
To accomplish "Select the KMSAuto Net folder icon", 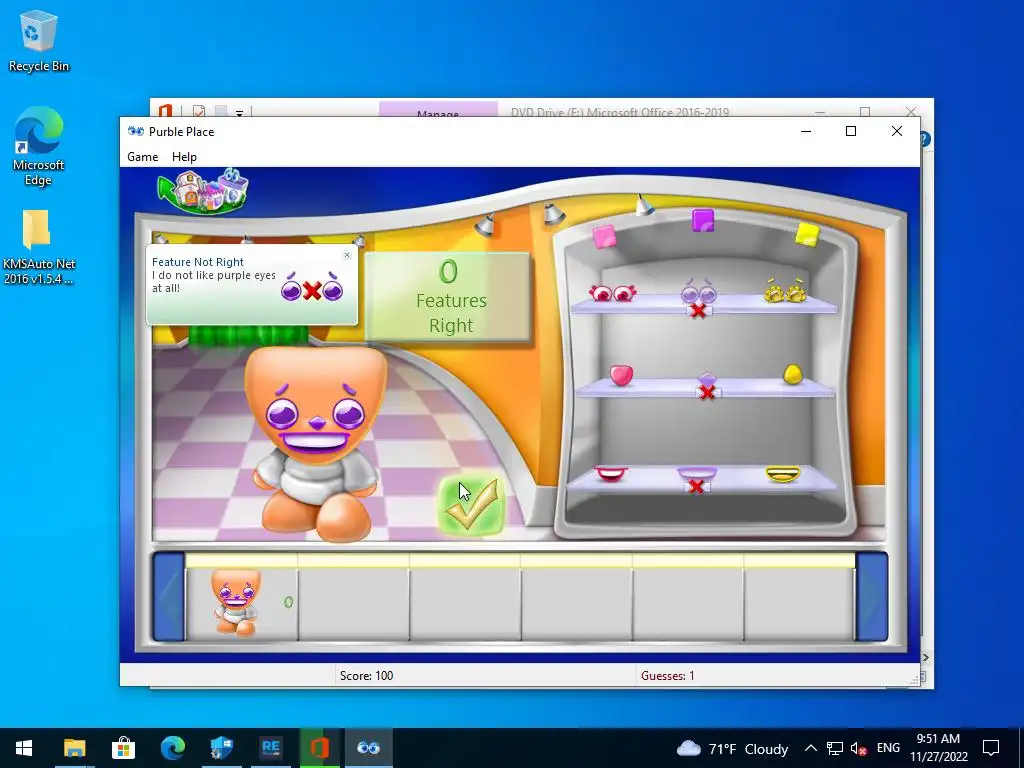I will pyautogui.click(x=39, y=248).
